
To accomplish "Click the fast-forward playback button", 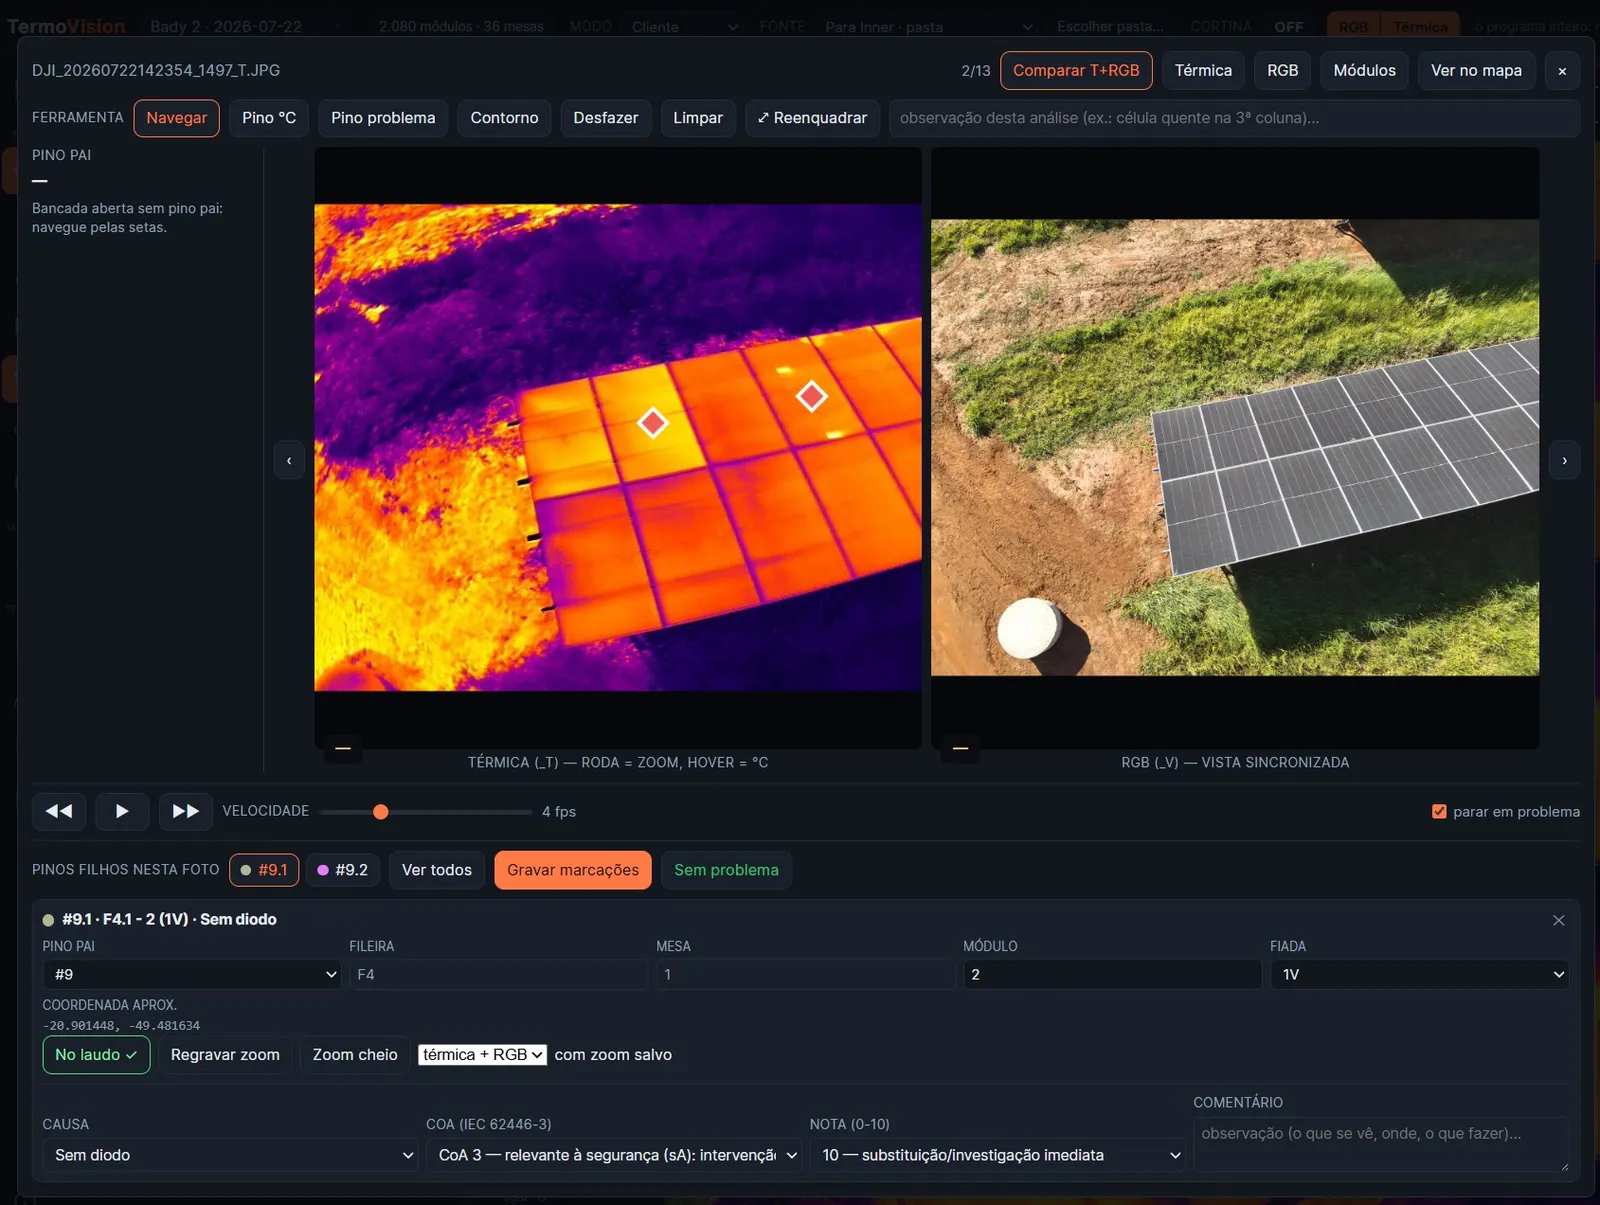I will point(186,811).
